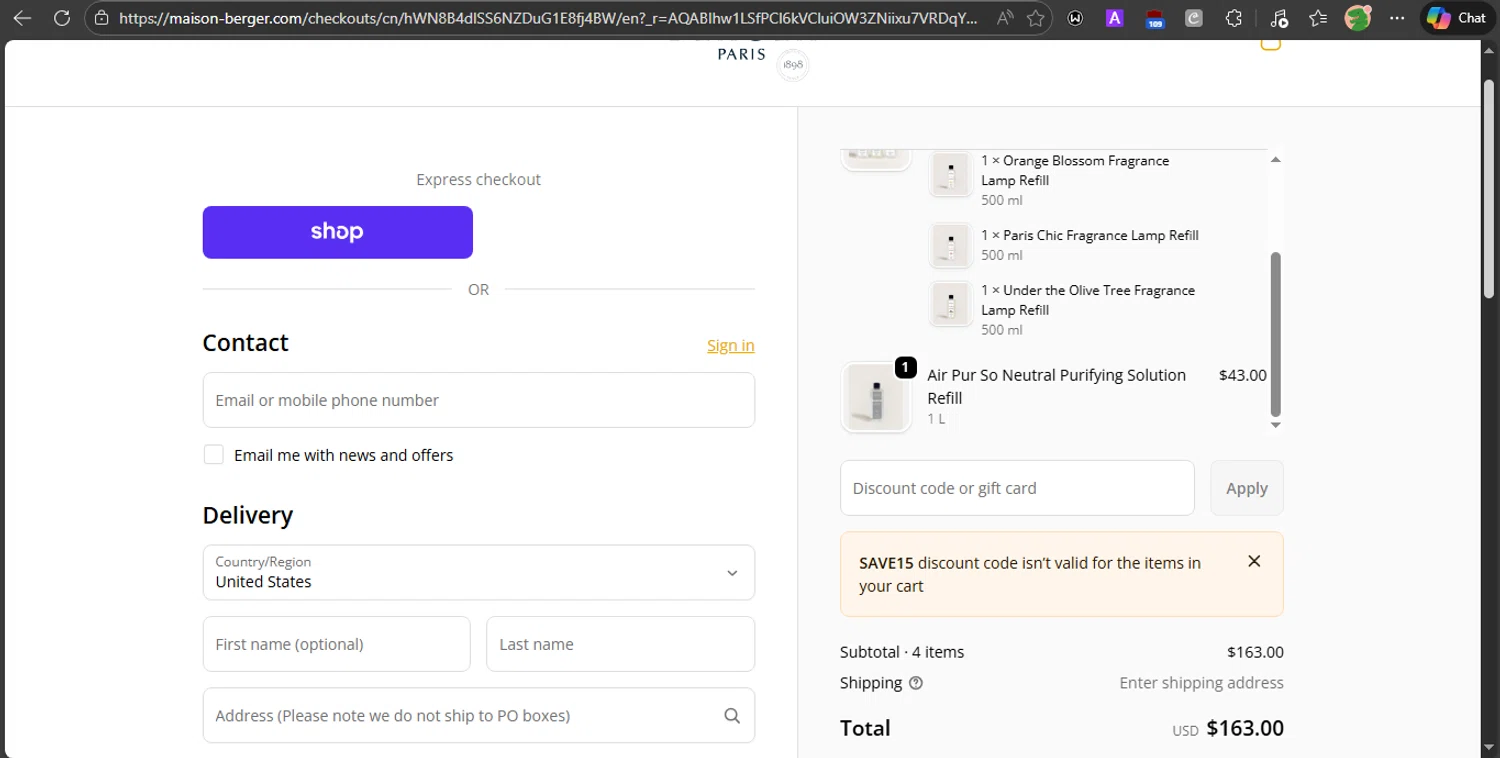
Task: Enable Email me with news and offers
Action: (x=214, y=455)
